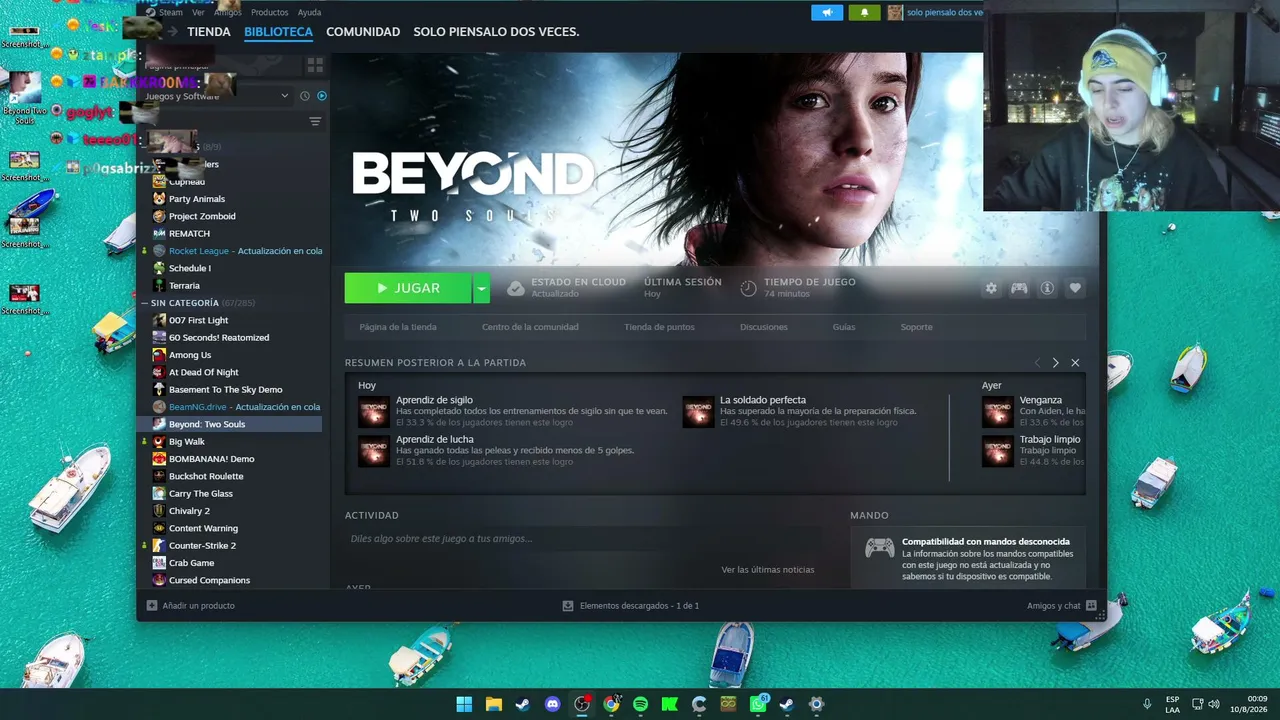
Task: Click the green JUGAR button
Action: pos(408,288)
